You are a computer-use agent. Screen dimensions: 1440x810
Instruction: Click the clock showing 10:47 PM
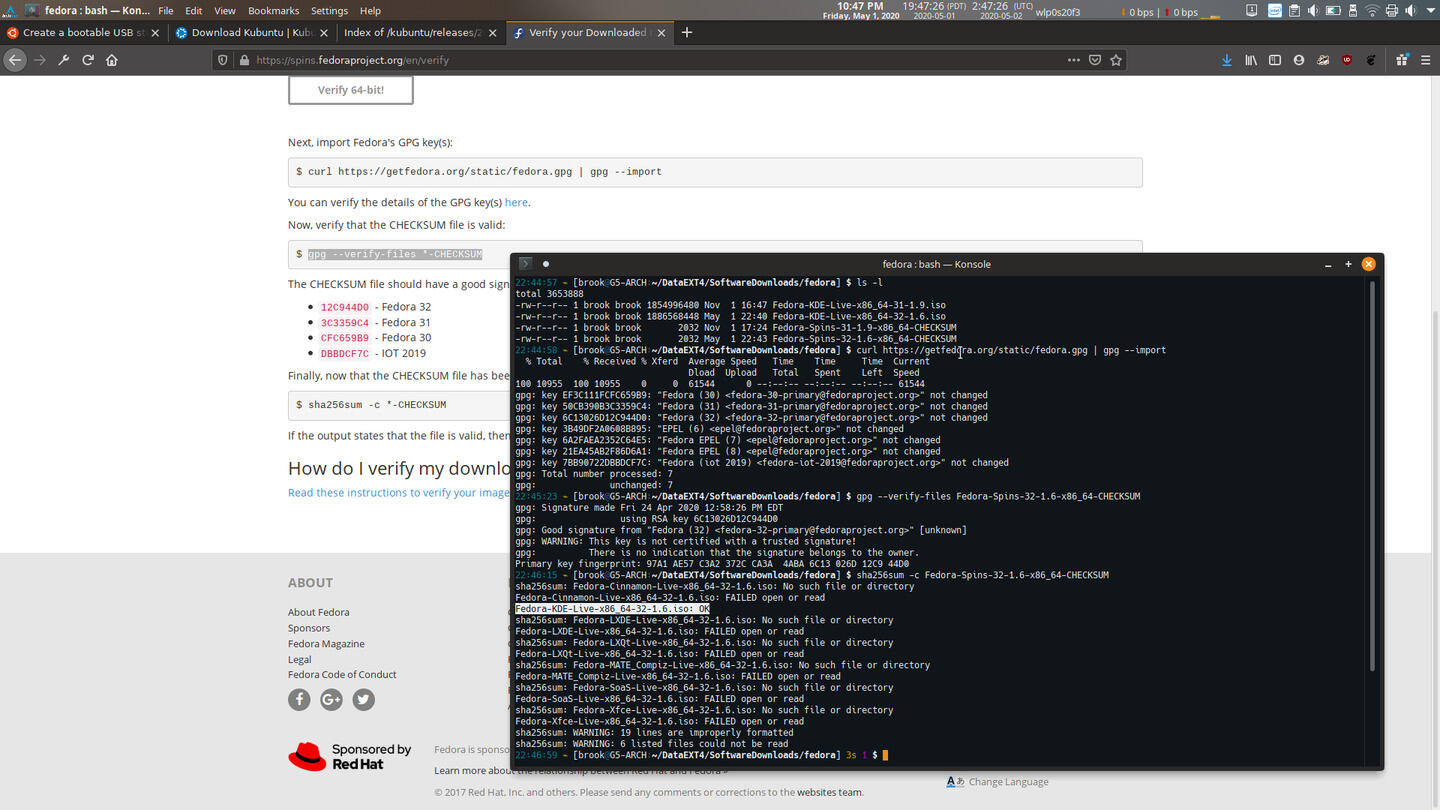coord(860,6)
